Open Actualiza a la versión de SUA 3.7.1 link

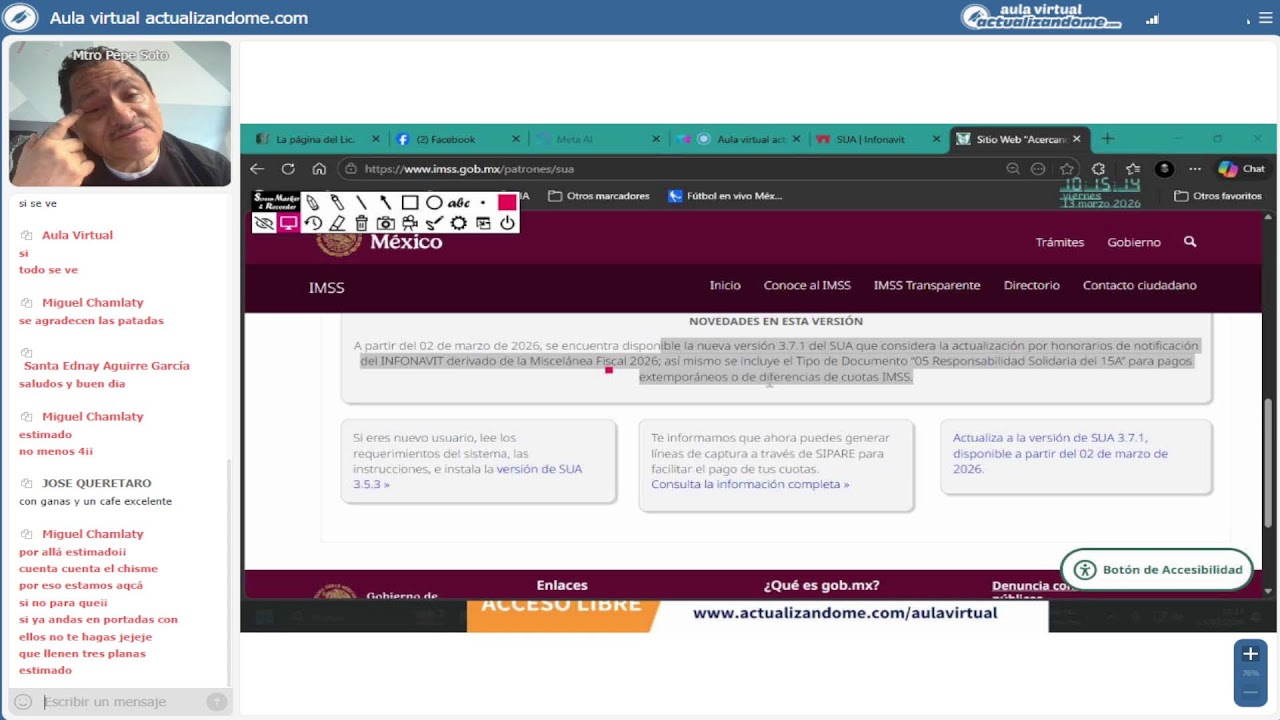(x=1060, y=453)
